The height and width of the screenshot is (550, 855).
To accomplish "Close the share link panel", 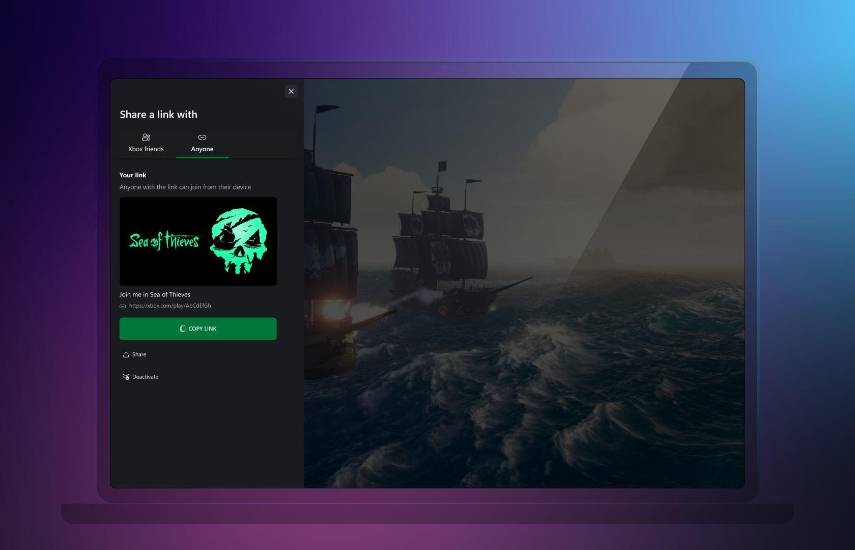I will tap(291, 91).
